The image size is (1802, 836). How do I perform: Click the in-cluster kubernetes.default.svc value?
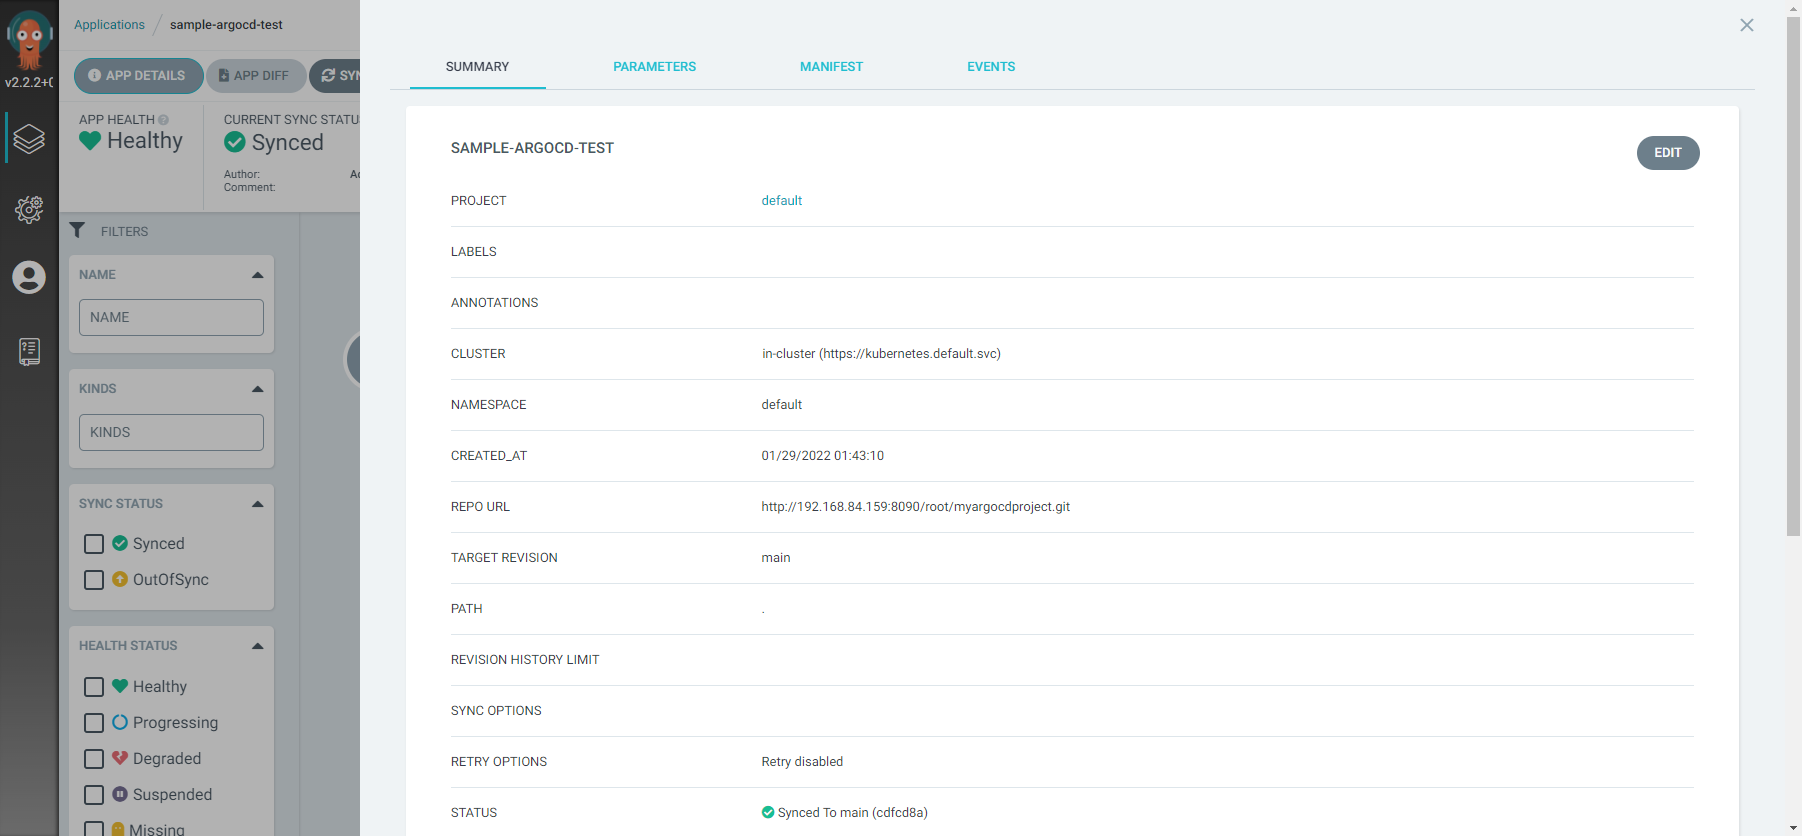881,354
